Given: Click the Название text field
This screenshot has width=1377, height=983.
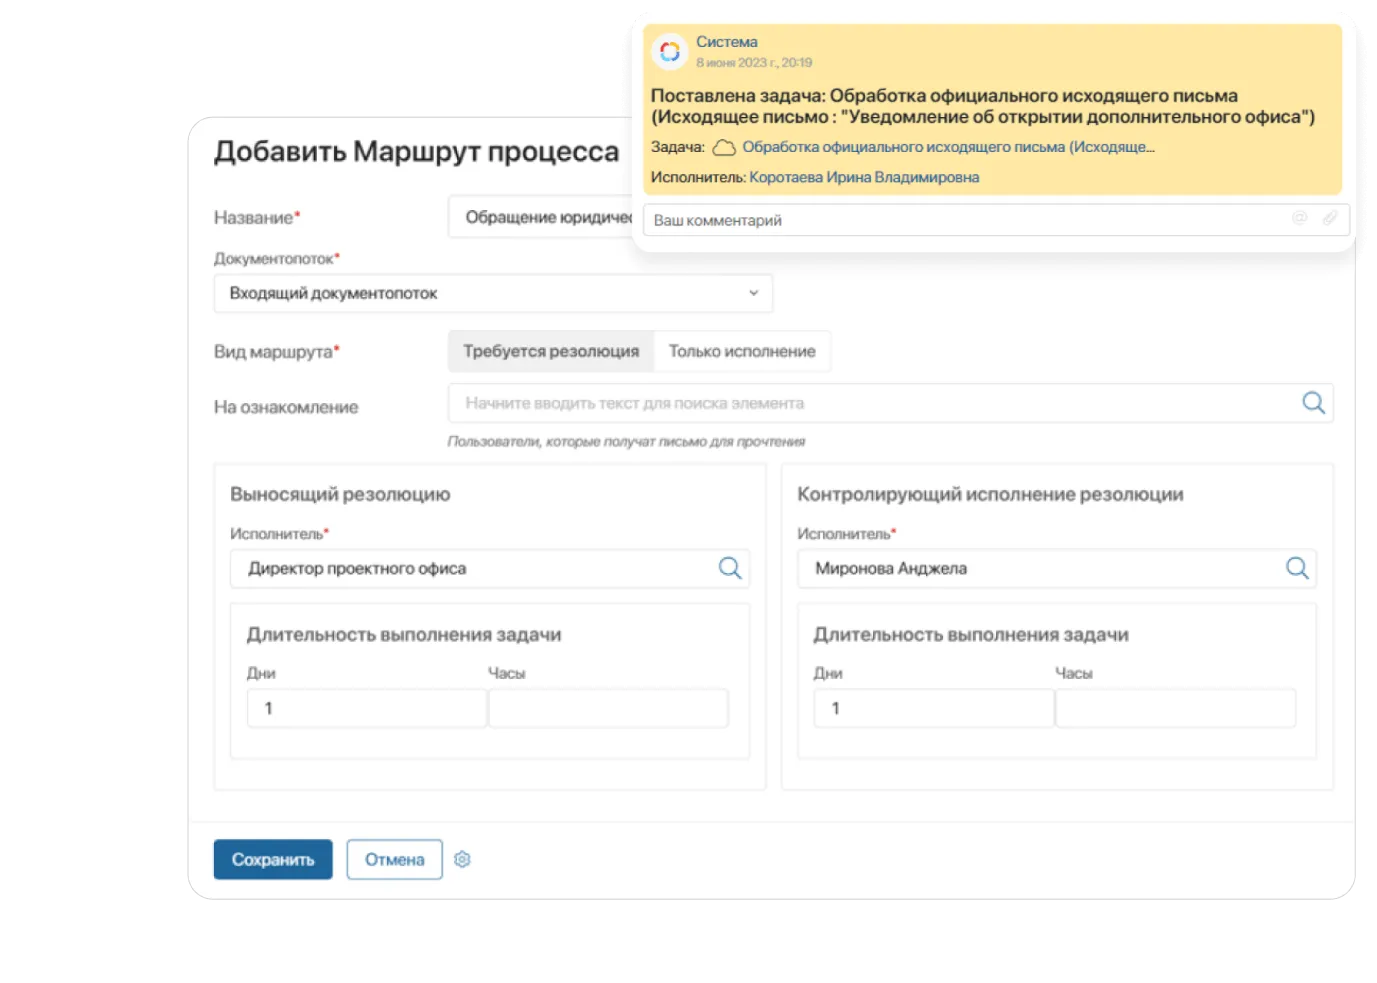Looking at the screenshot, I should 540,218.
